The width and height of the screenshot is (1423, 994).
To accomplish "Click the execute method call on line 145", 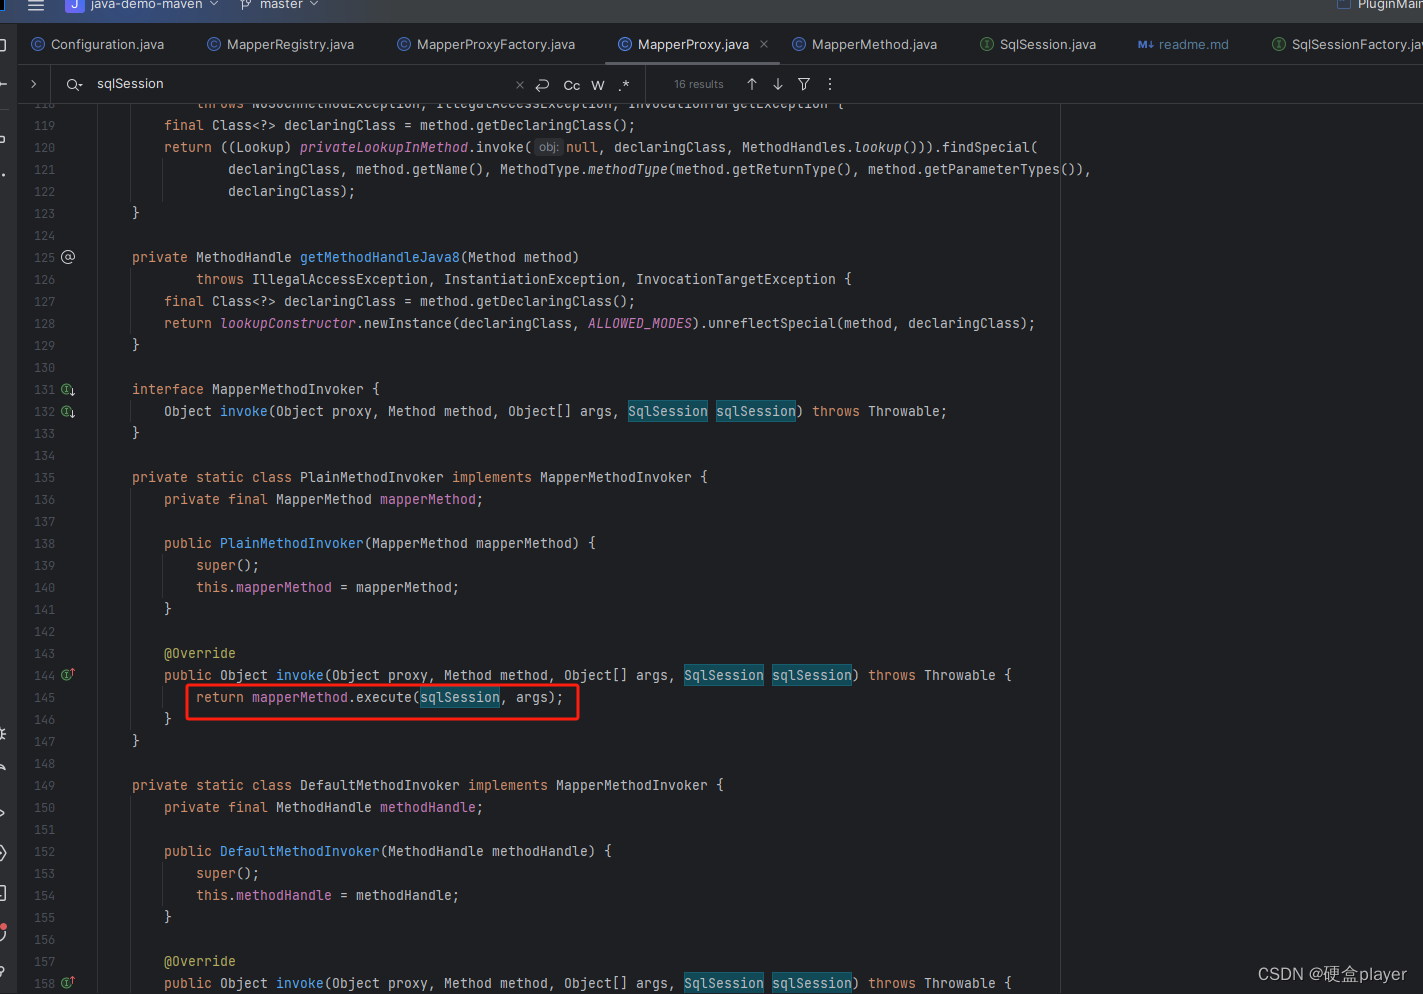I will [x=384, y=697].
